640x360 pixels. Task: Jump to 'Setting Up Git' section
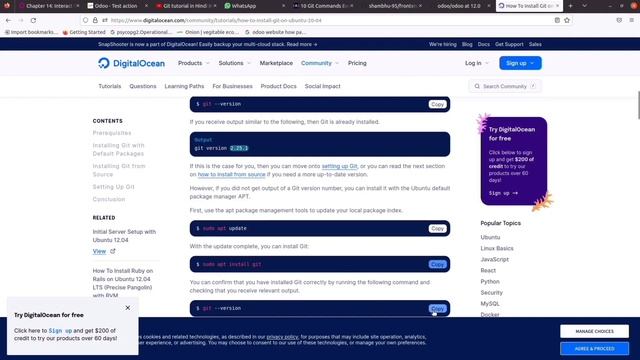(x=113, y=187)
